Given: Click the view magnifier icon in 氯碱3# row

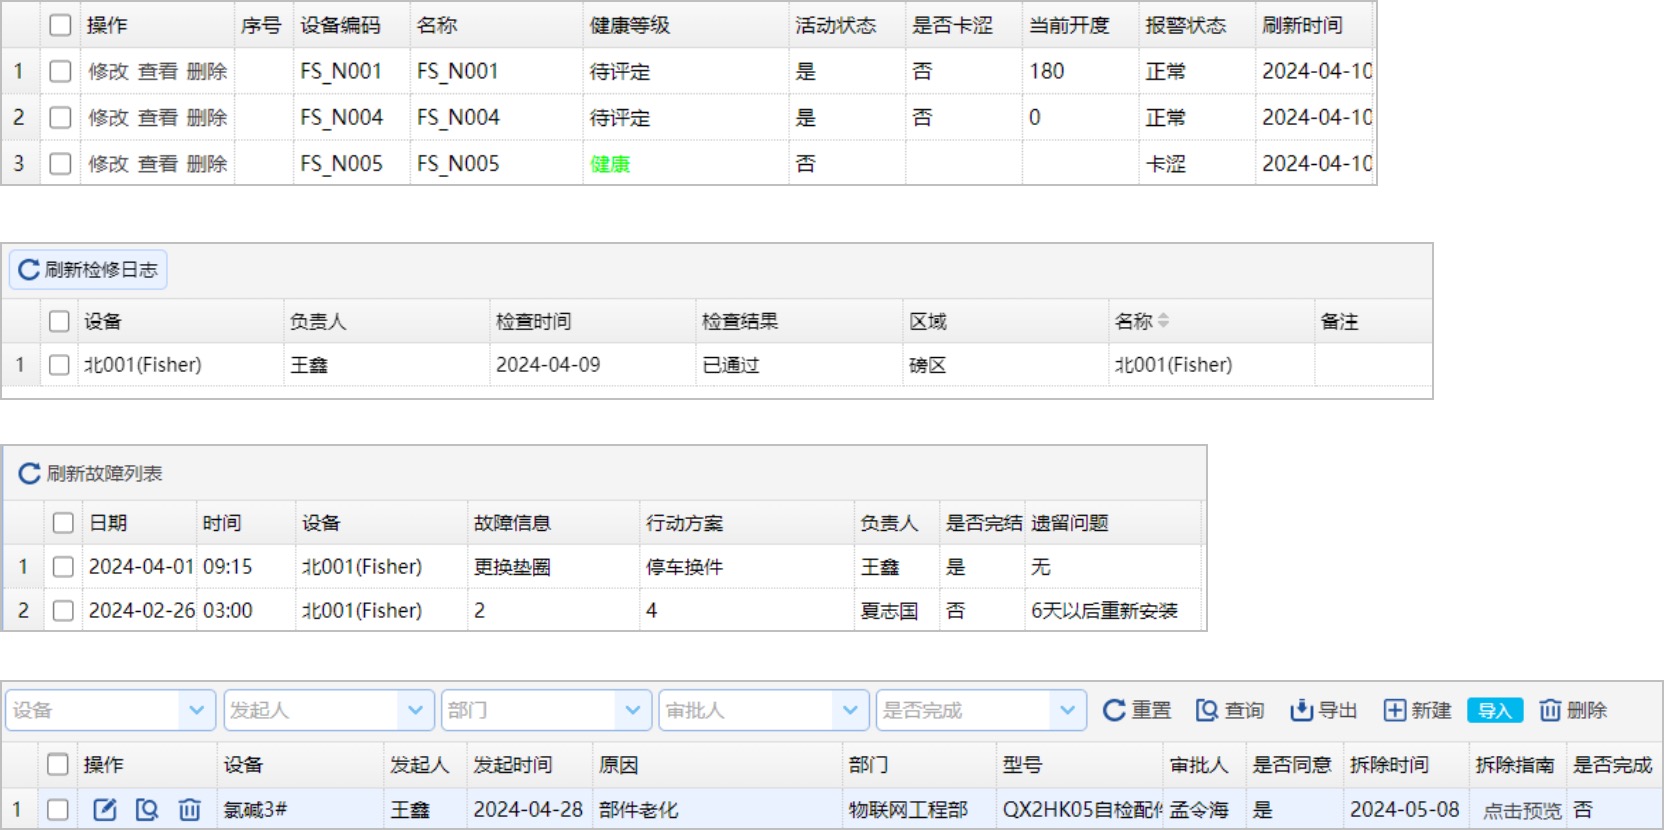Looking at the screenshot, I should click(147, 810).
